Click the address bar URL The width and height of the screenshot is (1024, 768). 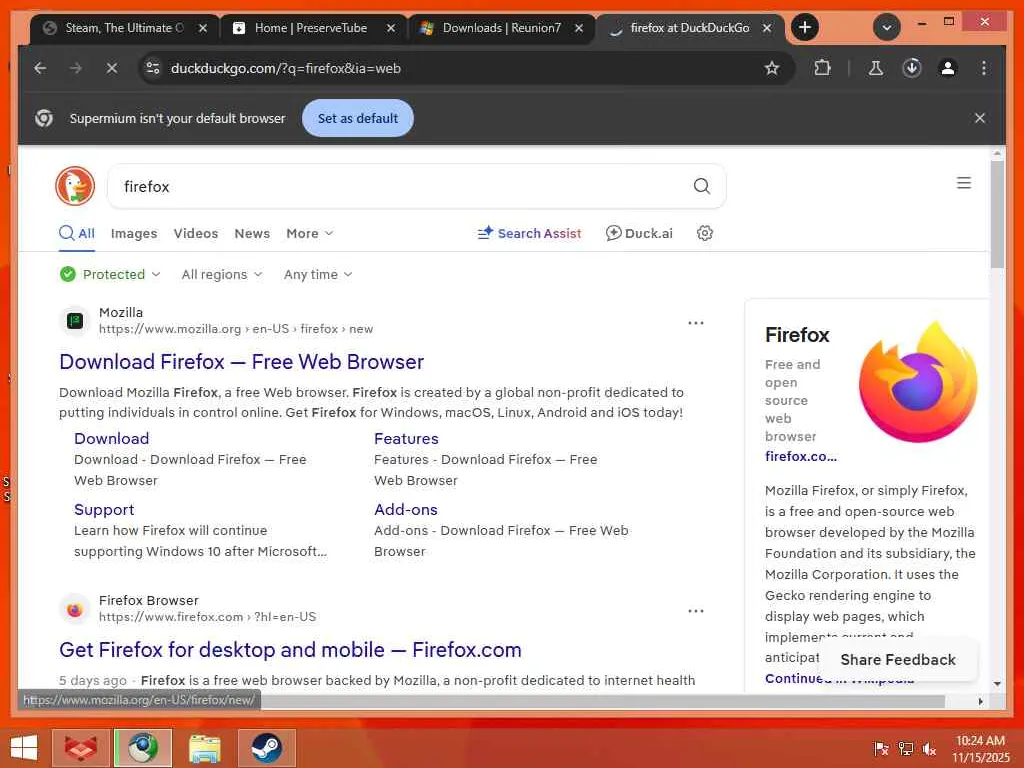coord(285,68)
